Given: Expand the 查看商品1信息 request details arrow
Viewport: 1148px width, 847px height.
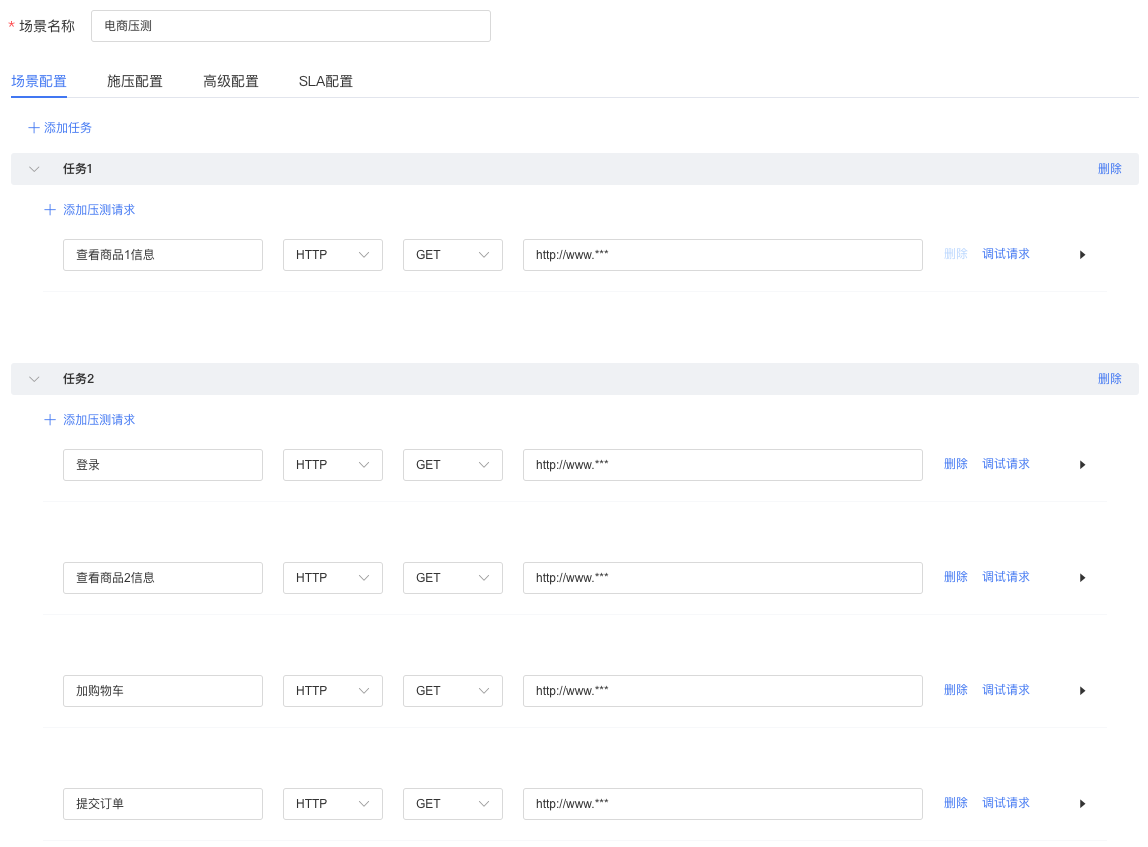Looking at the screenshot, I should point(1082,255).
